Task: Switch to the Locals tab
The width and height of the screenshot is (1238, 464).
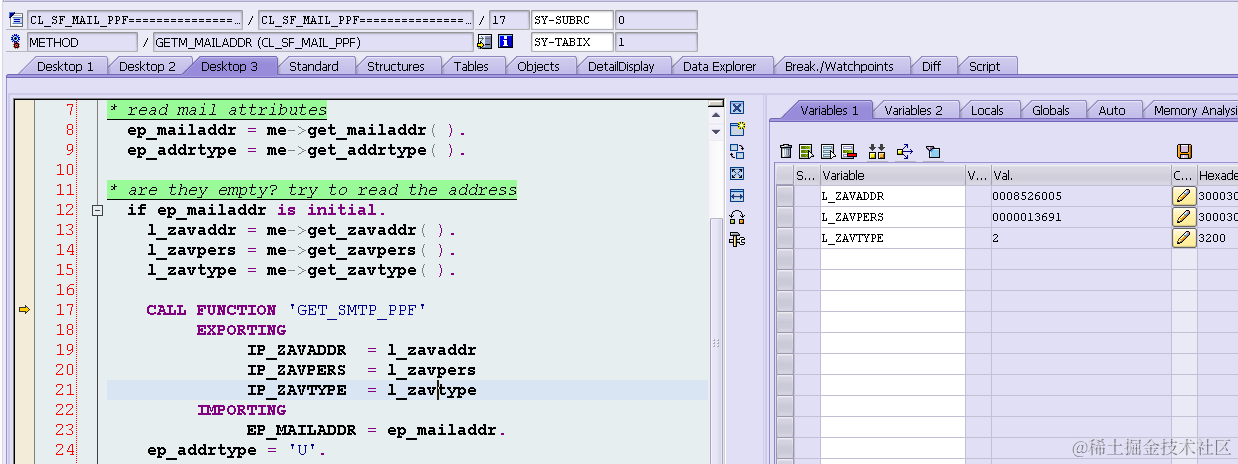Action: tap(987, 110)
